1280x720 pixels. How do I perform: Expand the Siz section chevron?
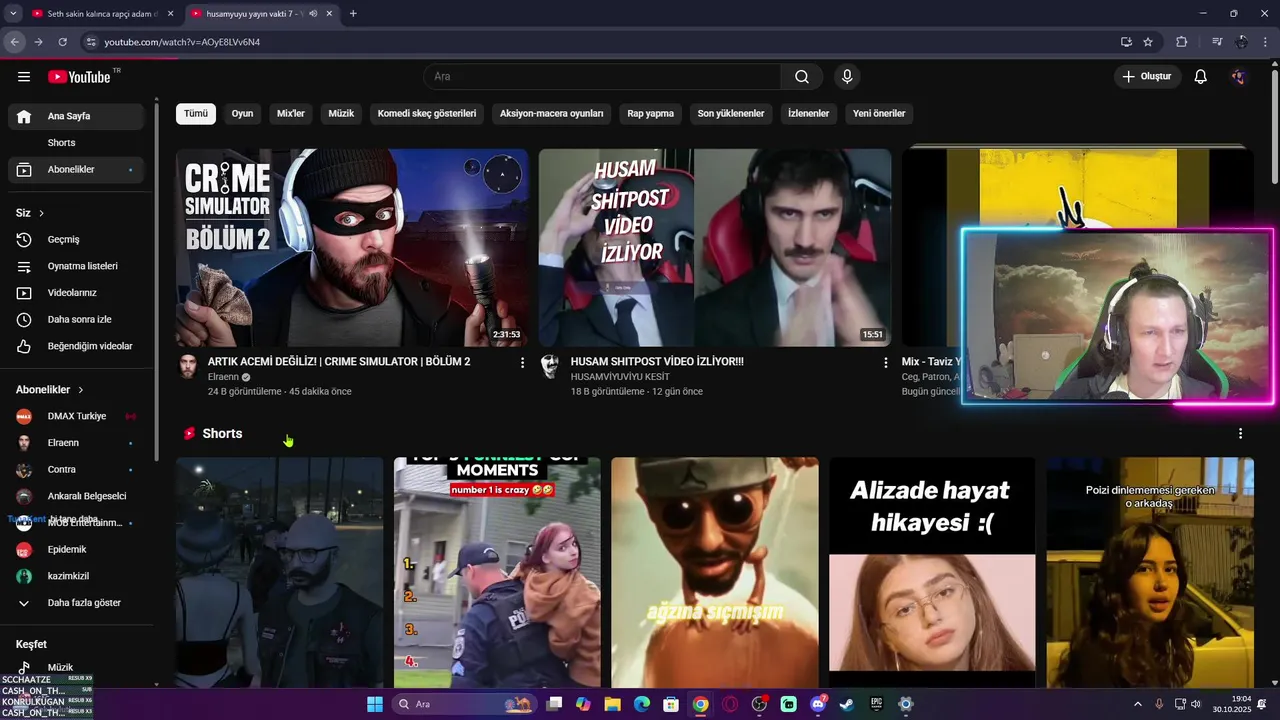click(x=41, y=213)
